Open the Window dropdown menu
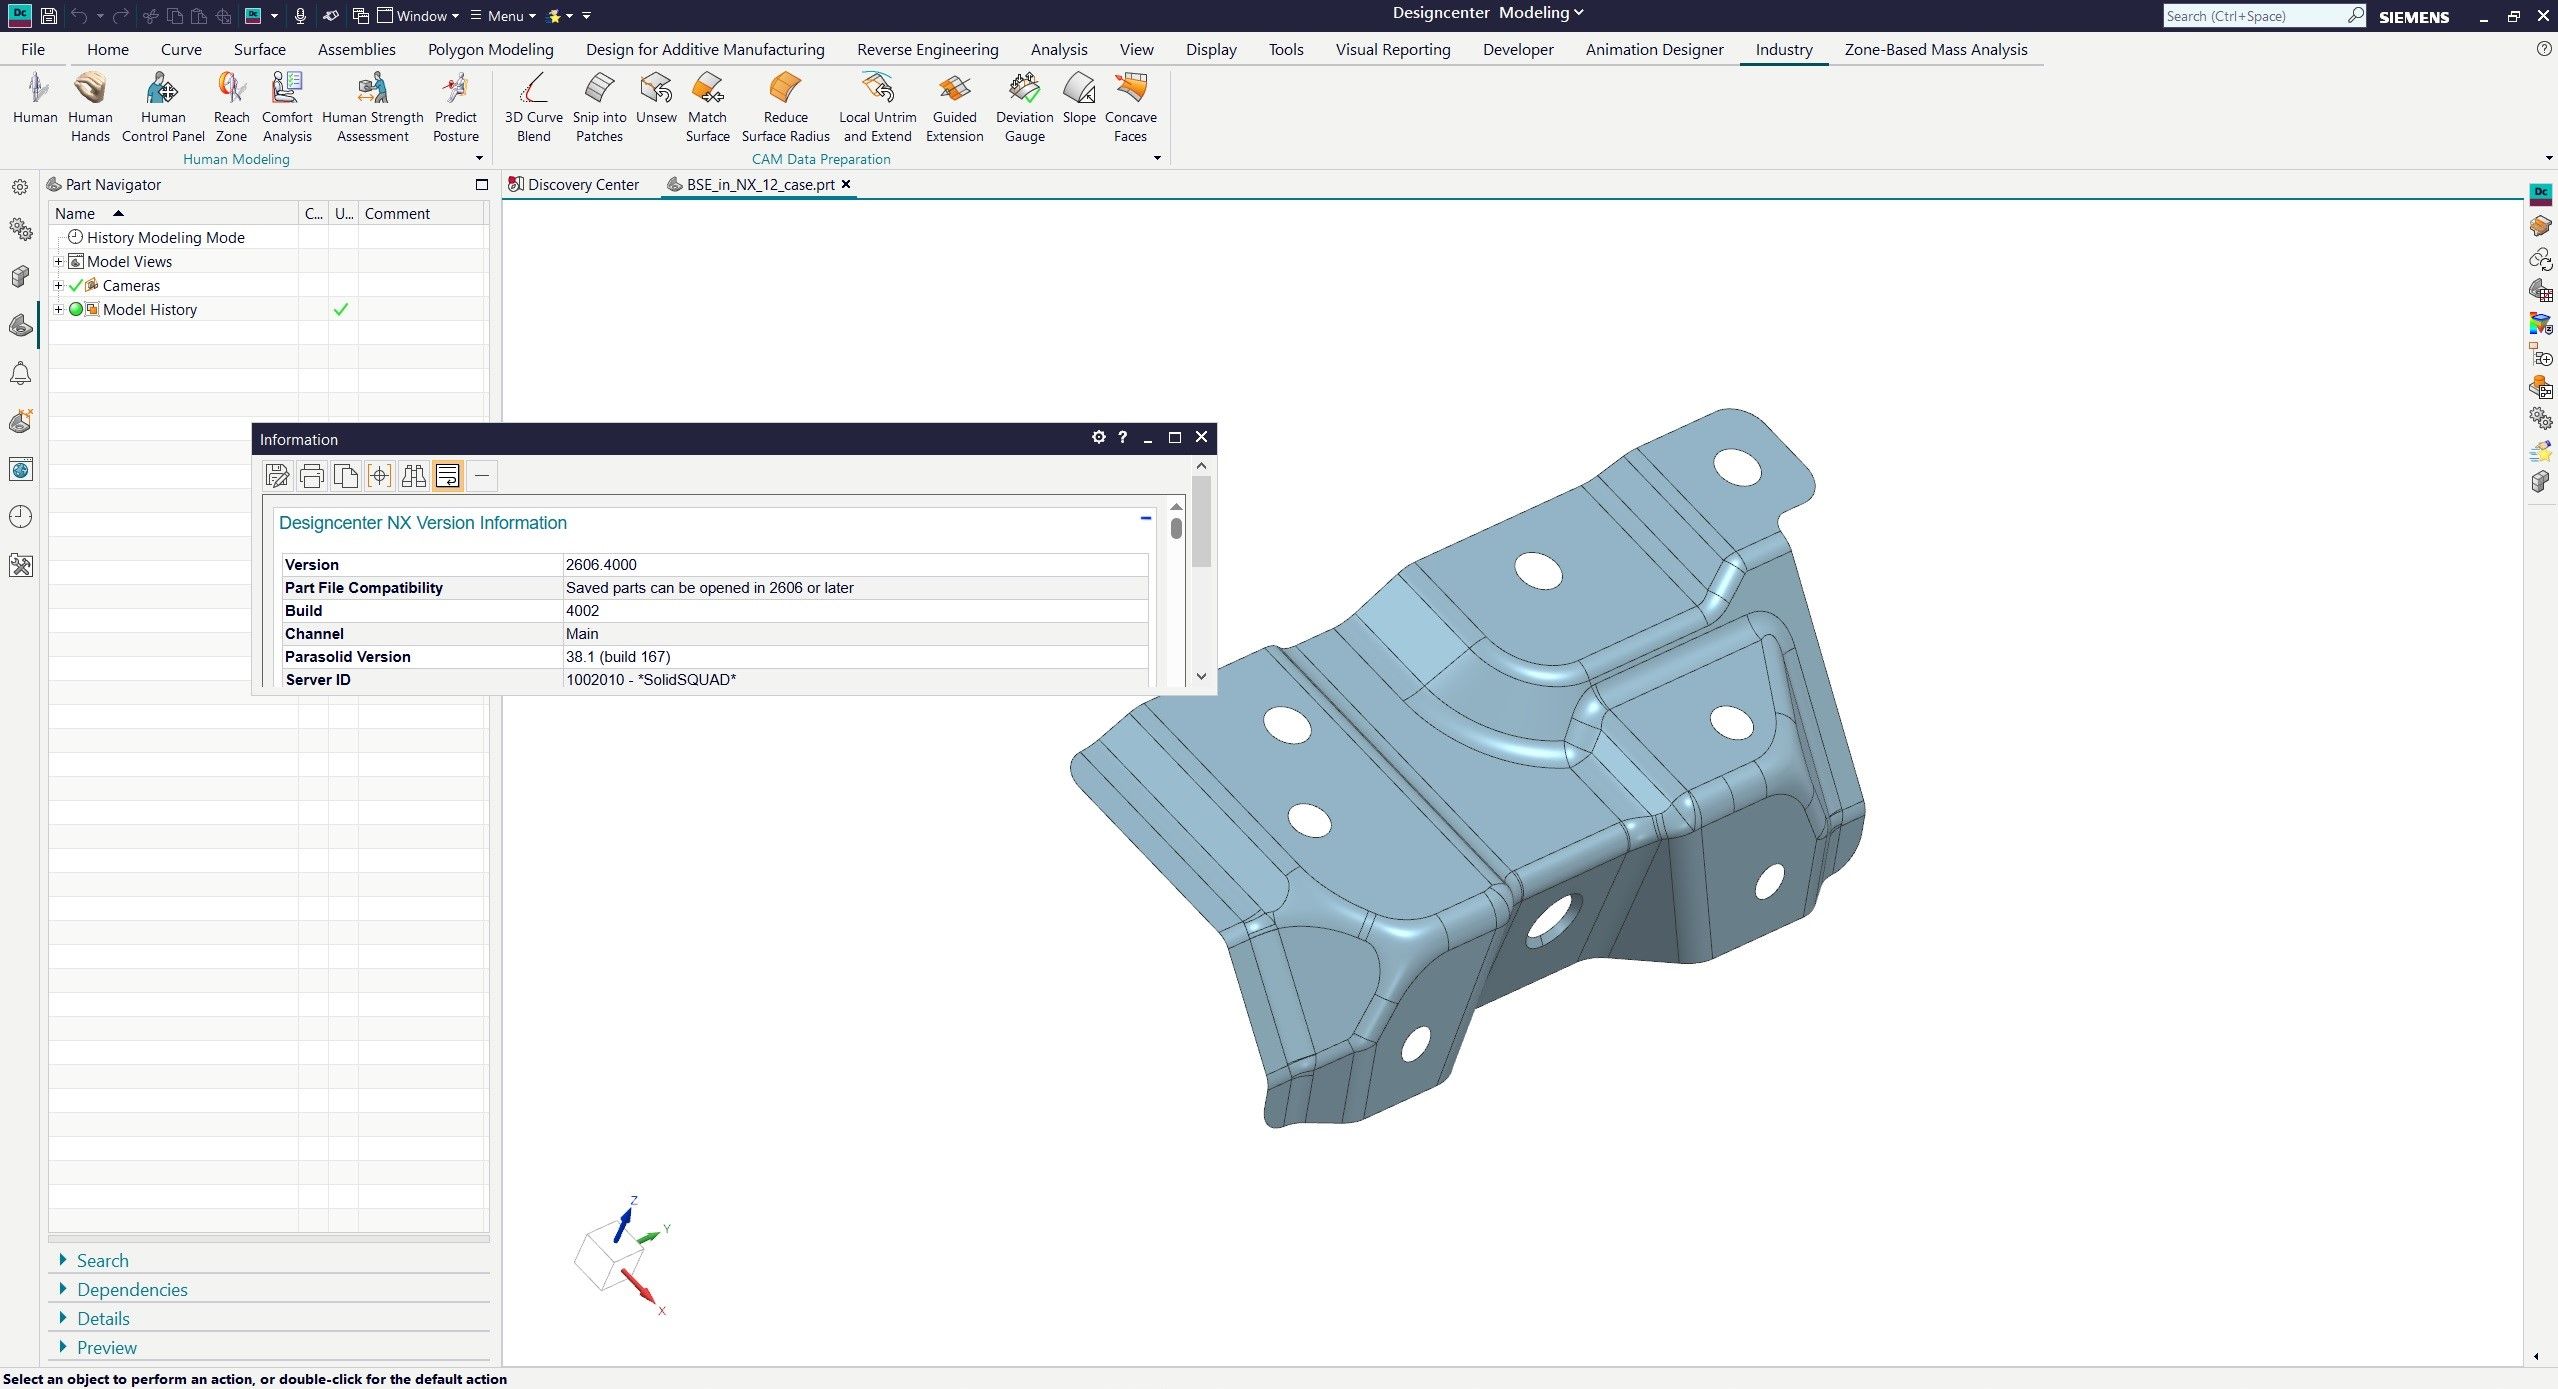2558x1389 pixels. [x=418, y=16]
